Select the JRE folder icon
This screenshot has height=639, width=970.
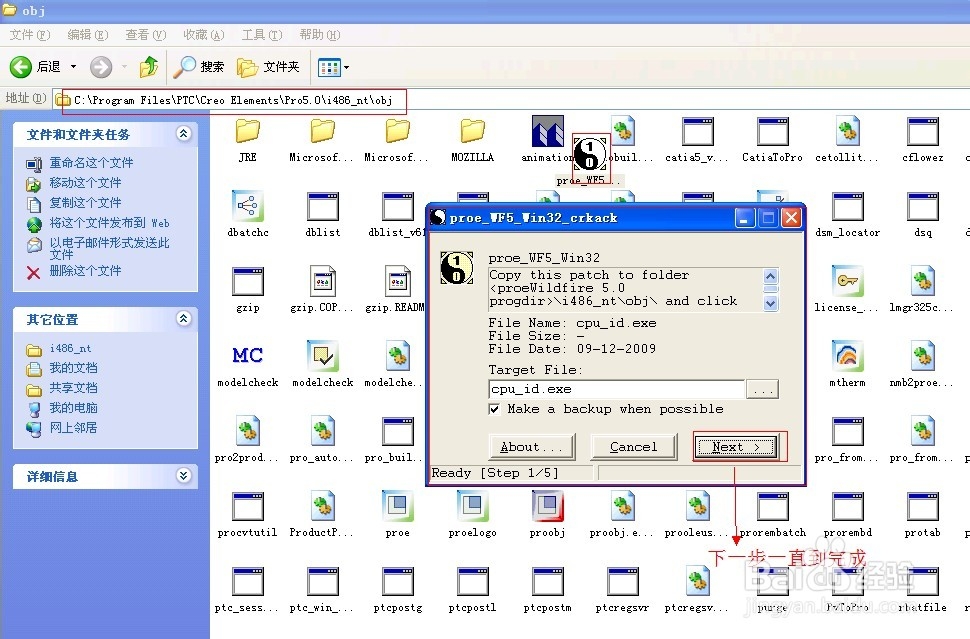pos(247,131)
